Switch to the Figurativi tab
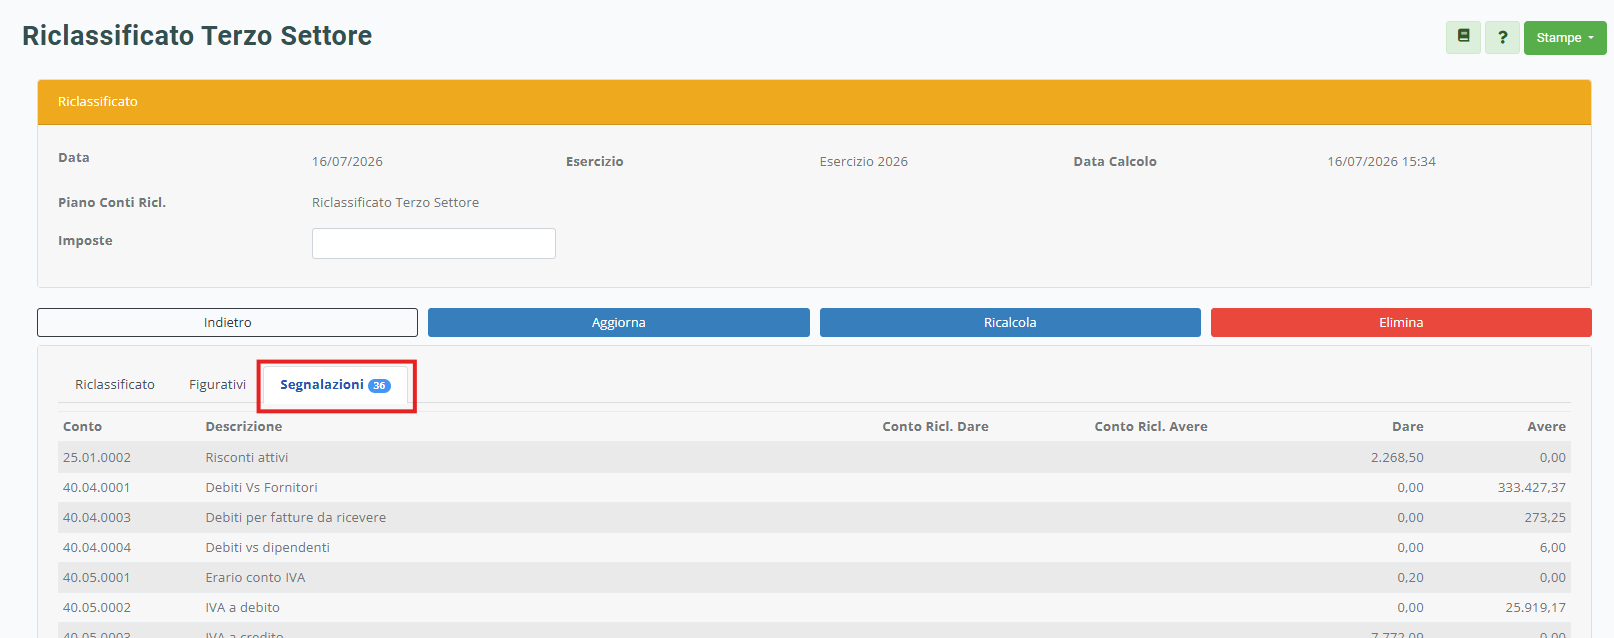 pyautogui.click(x=217, y=384)
